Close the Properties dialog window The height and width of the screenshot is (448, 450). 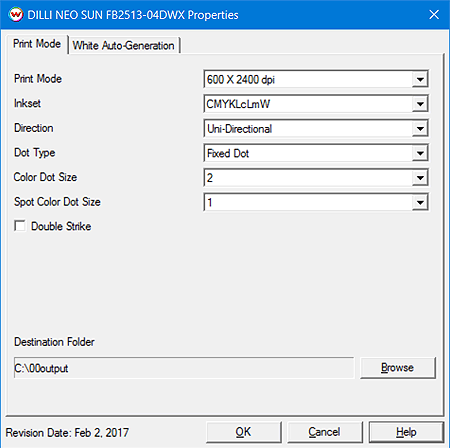434,14
